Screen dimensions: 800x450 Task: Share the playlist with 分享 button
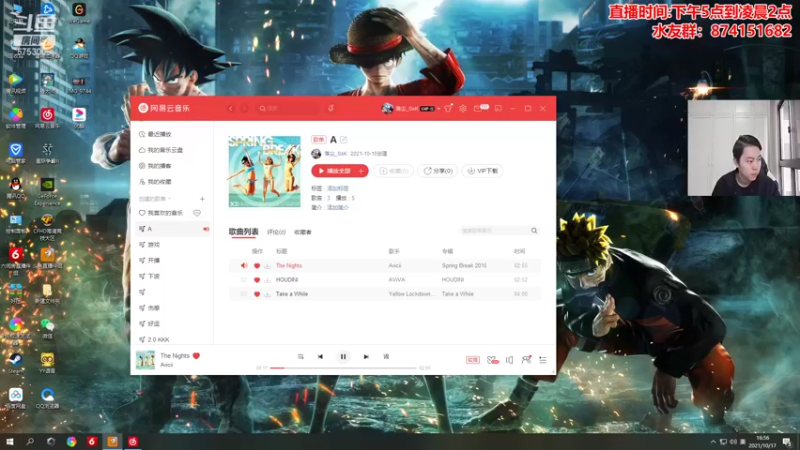[x=438, y=171]
